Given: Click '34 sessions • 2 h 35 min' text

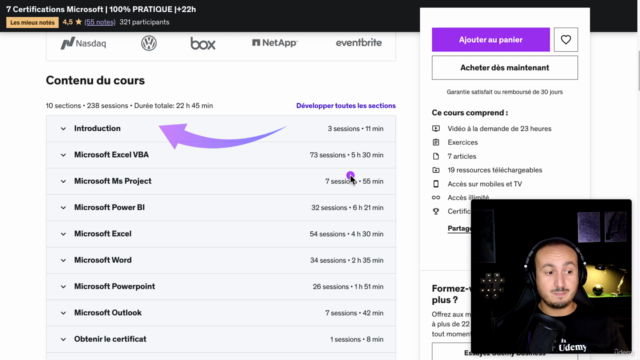Looking at the screenshot, I should click(x=347, y=260).
